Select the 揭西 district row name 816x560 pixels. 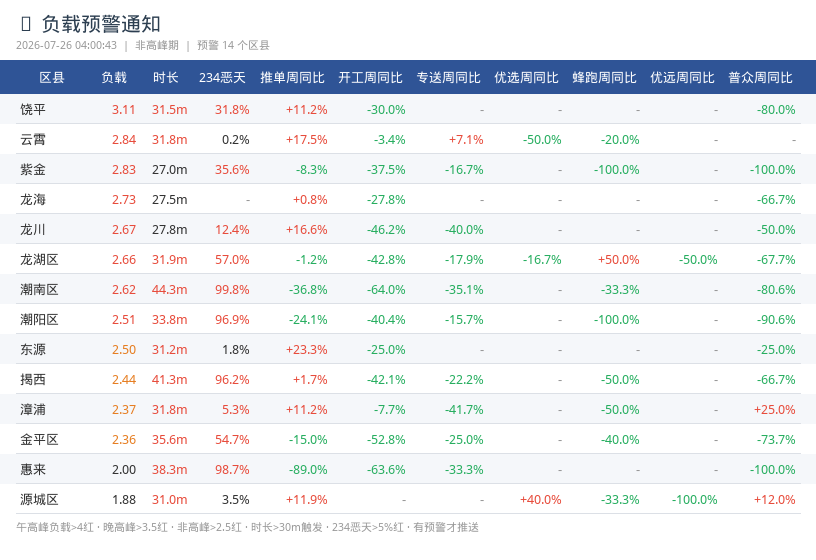tap(33, 379)
